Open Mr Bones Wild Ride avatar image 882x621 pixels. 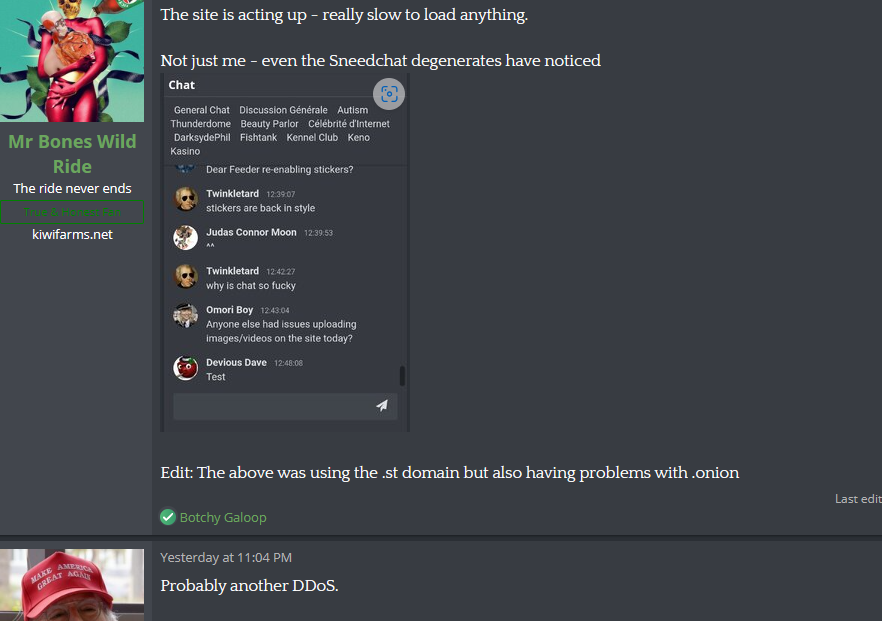pos(72,61)
